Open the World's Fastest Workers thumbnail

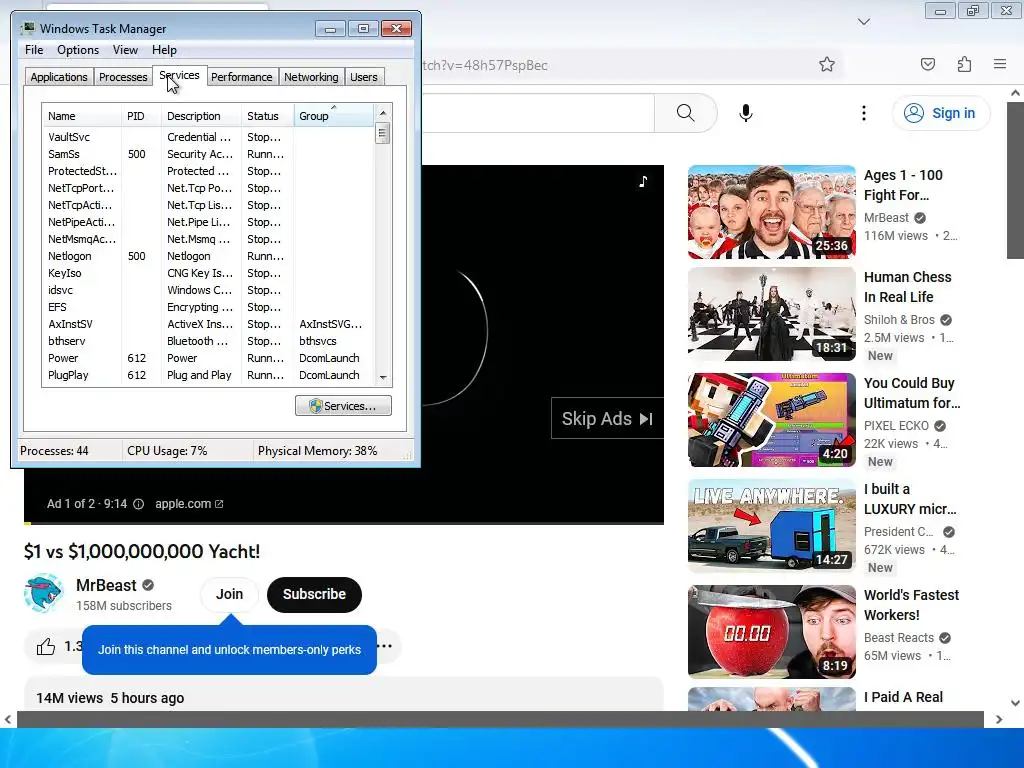771,632
